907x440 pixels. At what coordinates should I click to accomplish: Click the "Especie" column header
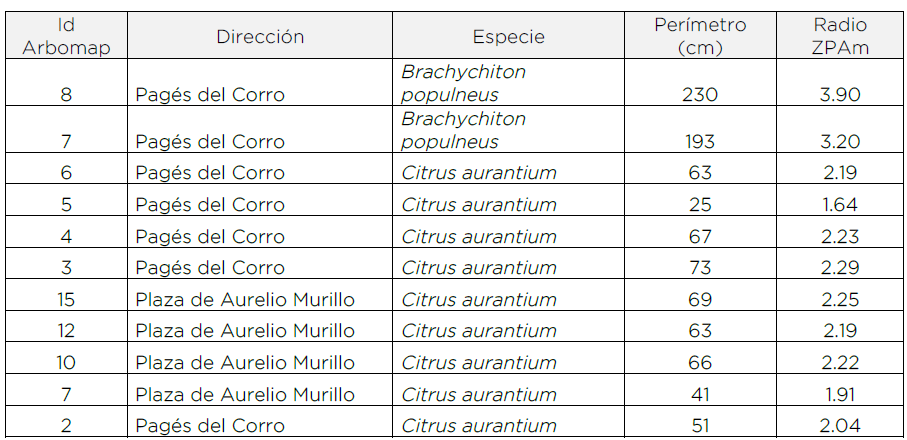tap(509, 37)
